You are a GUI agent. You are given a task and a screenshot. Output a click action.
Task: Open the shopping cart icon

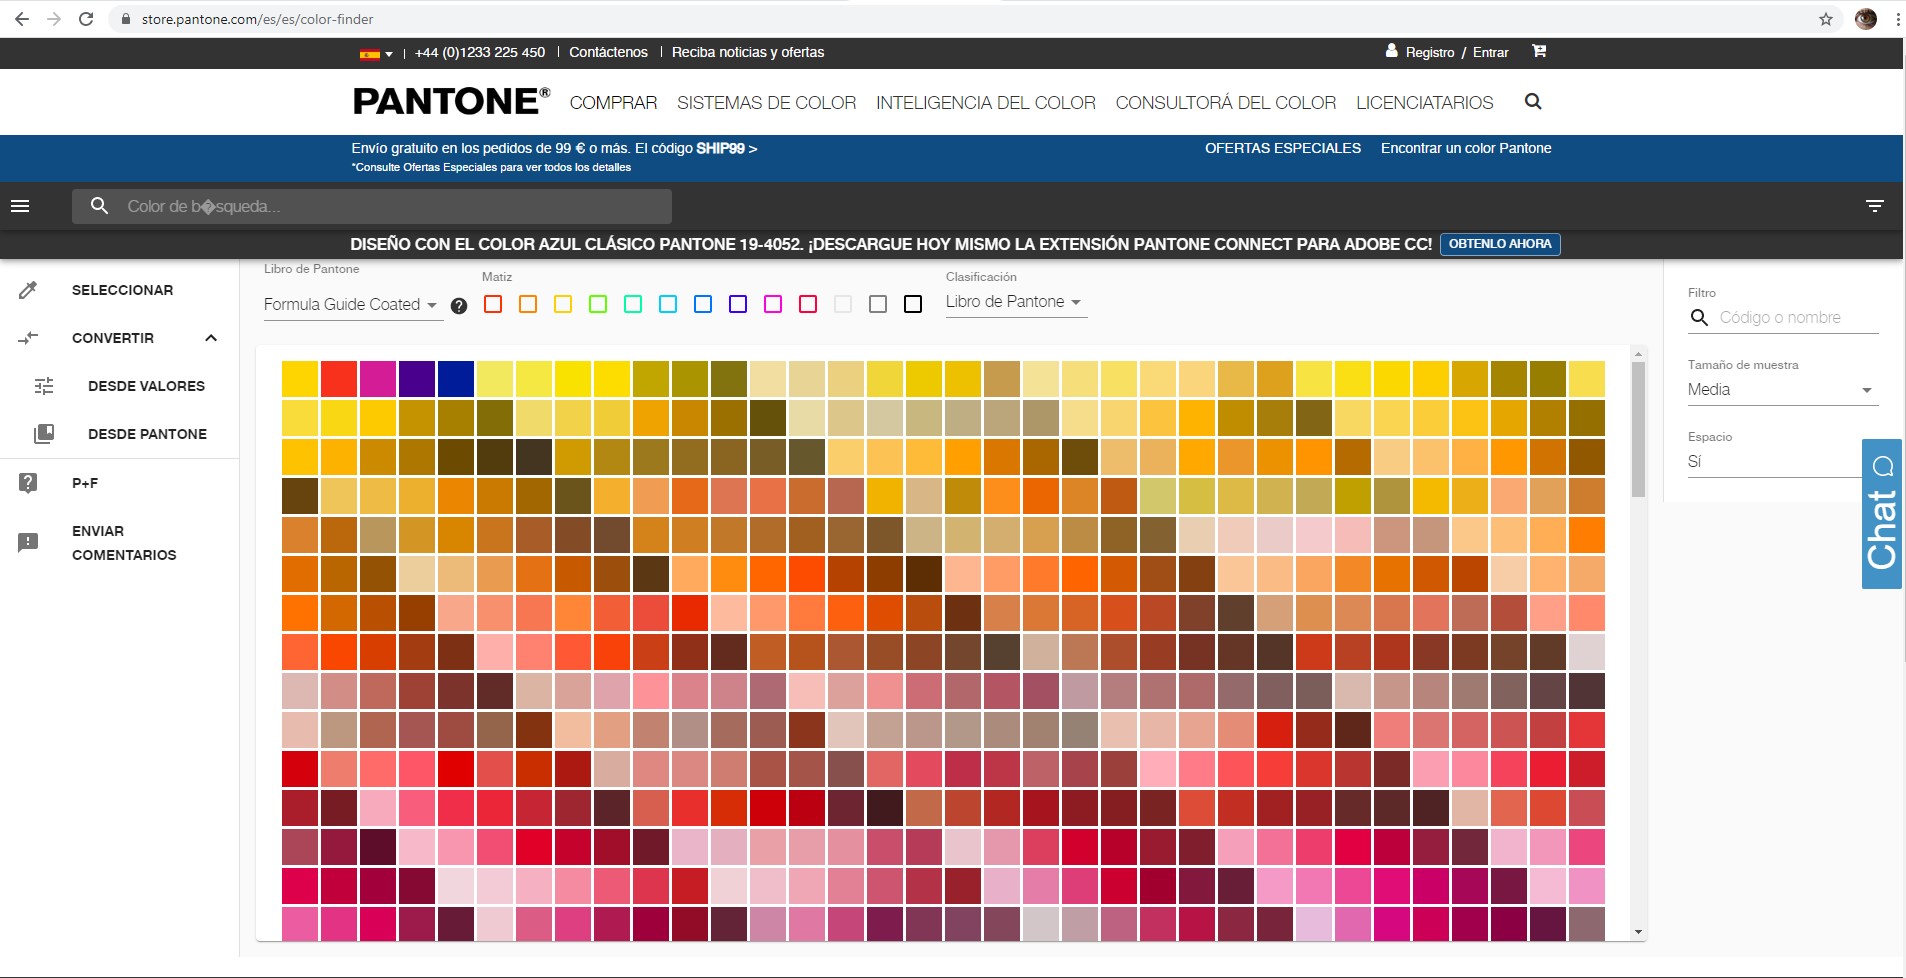[1539, 52]
